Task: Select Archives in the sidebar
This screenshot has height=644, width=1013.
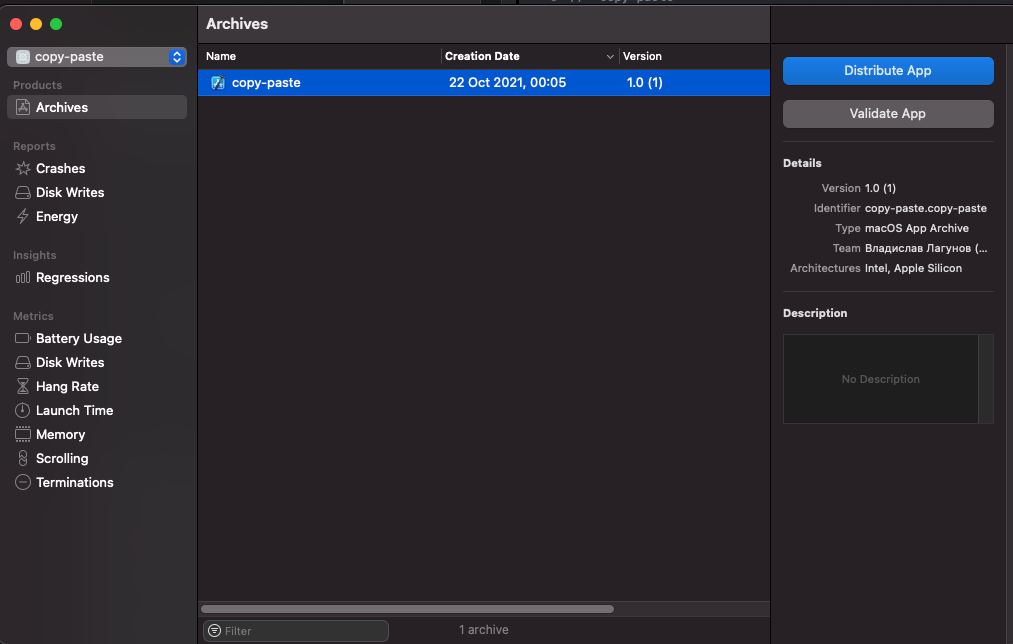Action: pos(97,107)
